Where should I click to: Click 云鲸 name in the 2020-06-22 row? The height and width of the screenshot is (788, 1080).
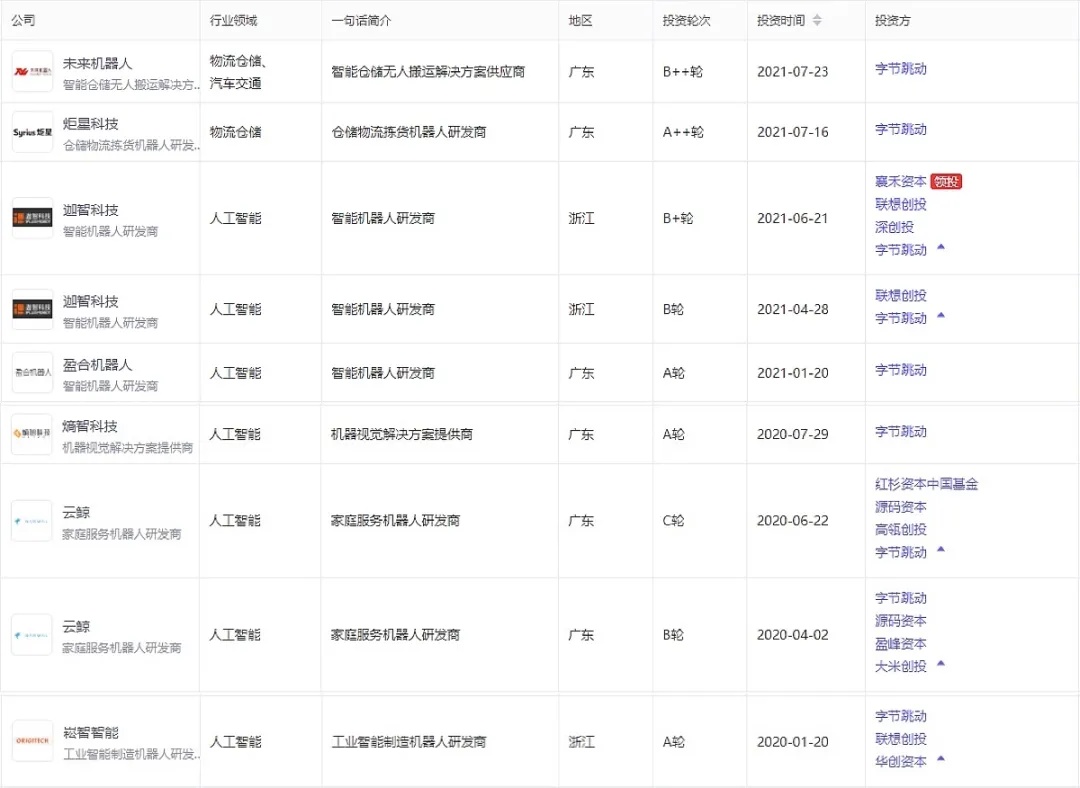point(76,512)
